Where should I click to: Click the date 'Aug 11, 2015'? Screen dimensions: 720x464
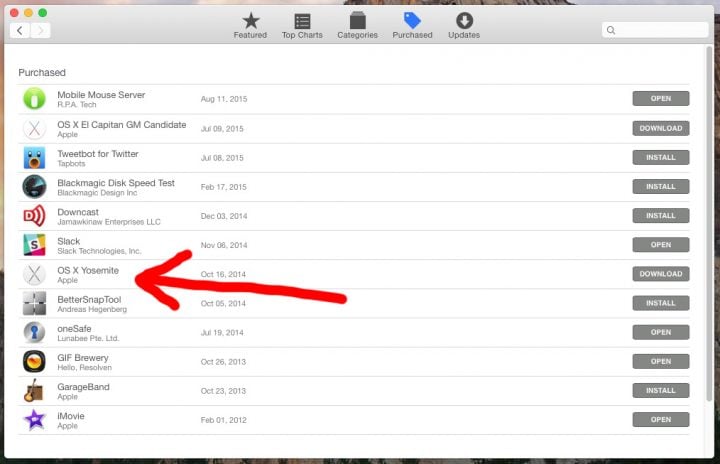tap(224, 99)
